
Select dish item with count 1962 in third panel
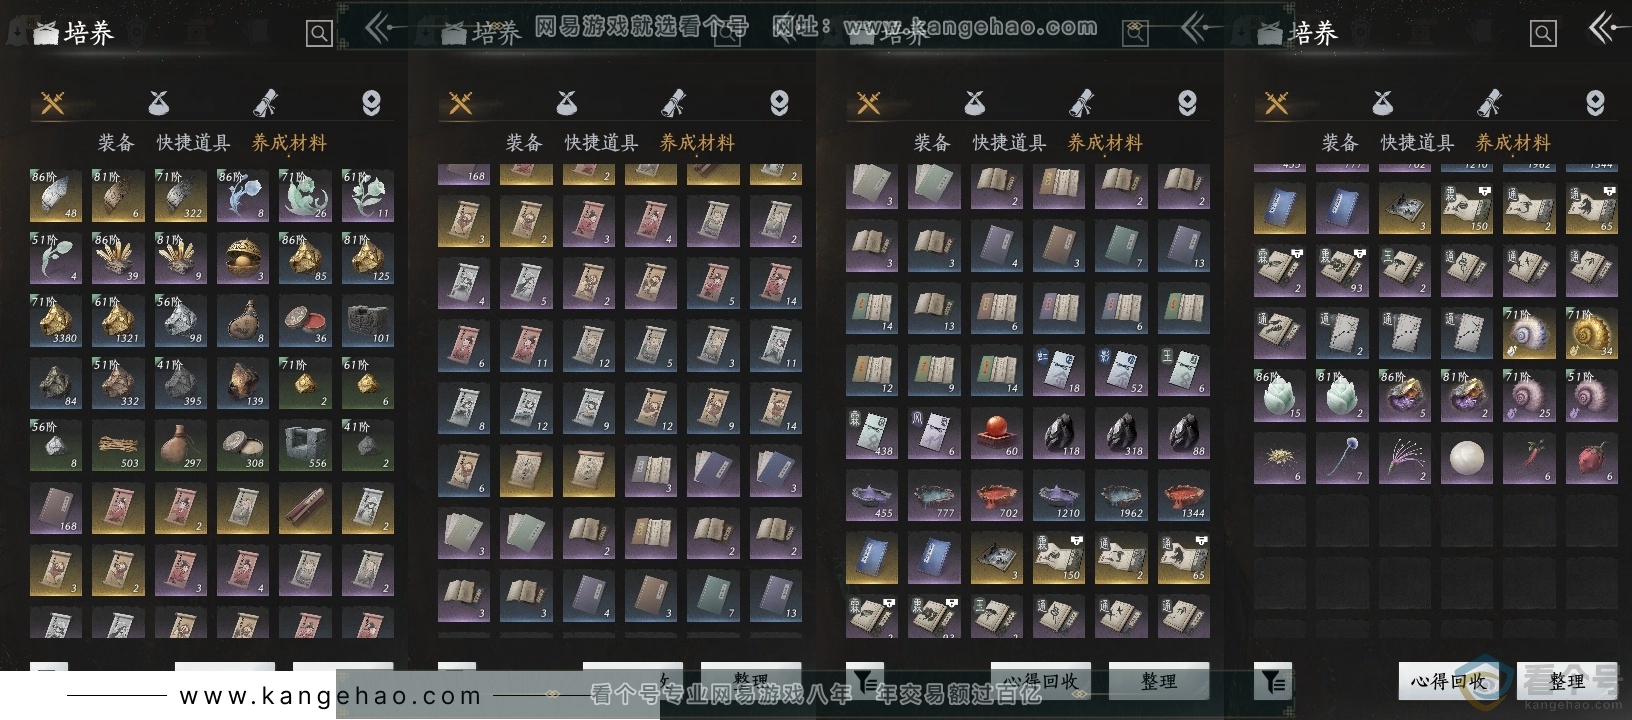(x=1121, y=496)
